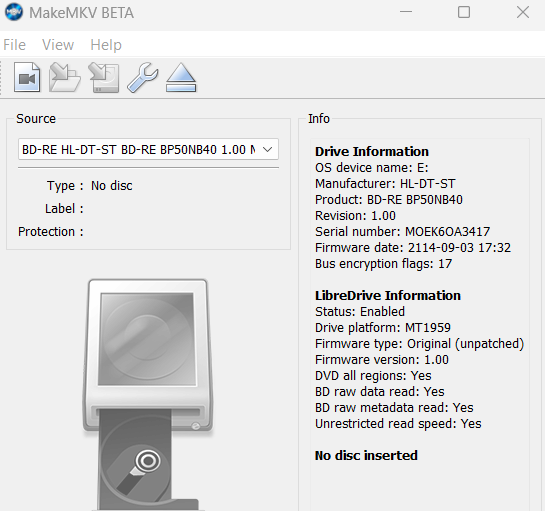545x511 pixels.
Task: Open the Help menu
Action: click(106, 45)
